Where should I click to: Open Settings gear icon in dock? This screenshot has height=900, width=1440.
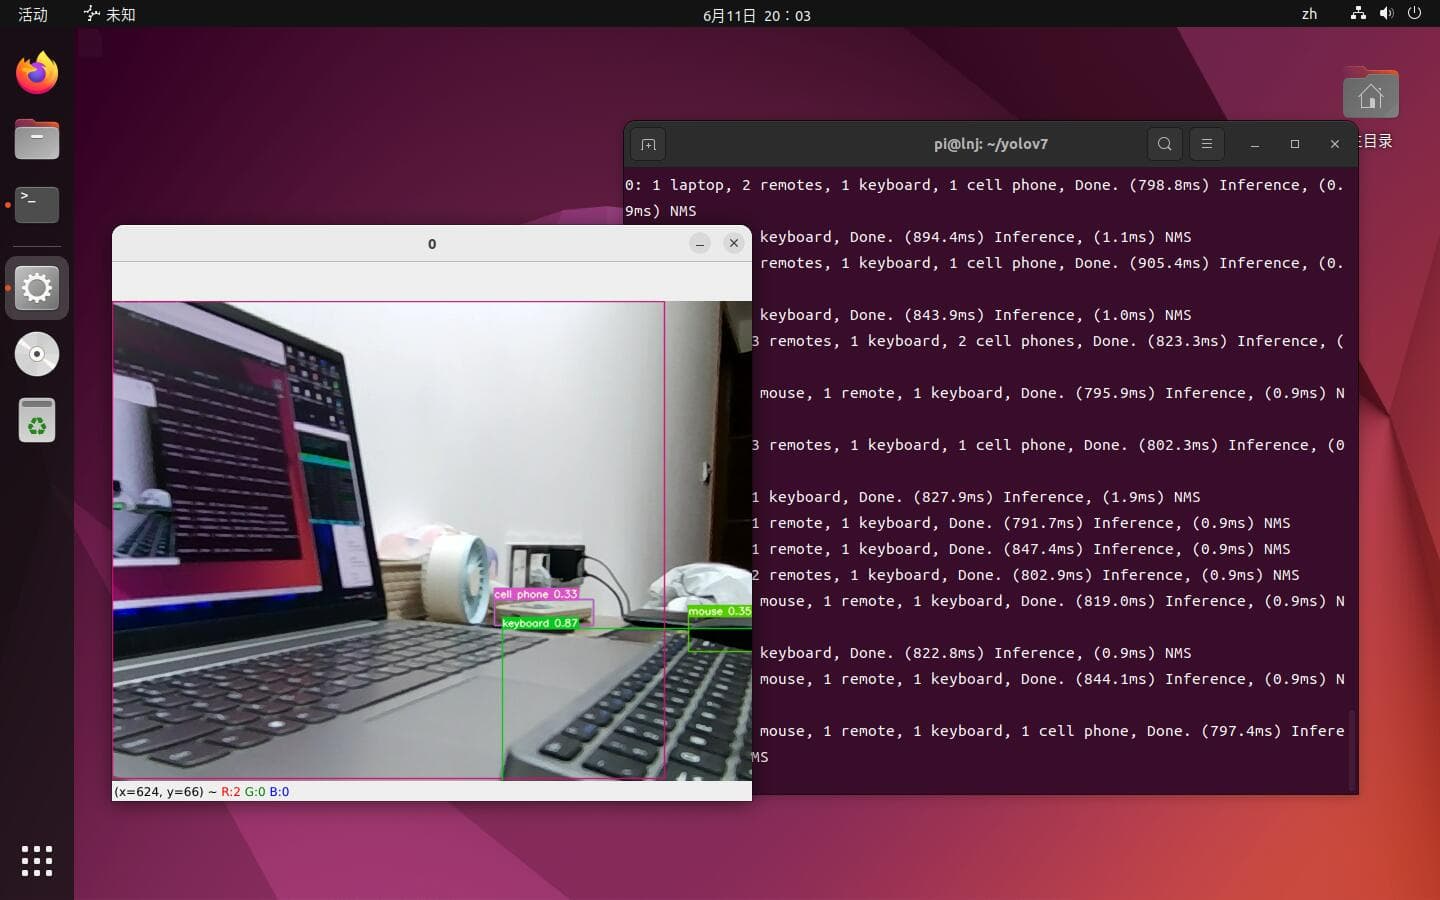[37, 288]
